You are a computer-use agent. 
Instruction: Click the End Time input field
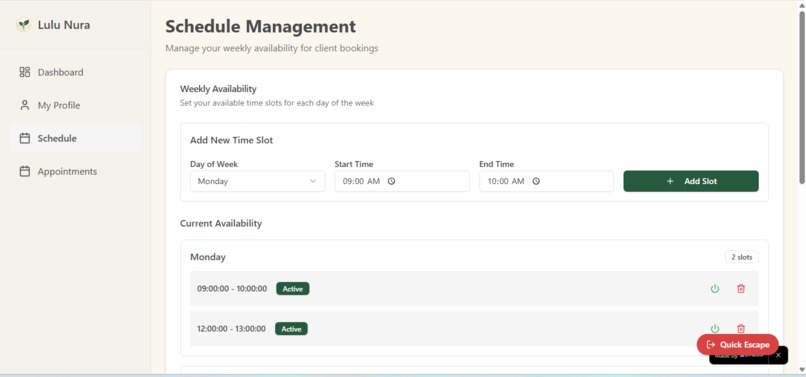click(546, 181)
